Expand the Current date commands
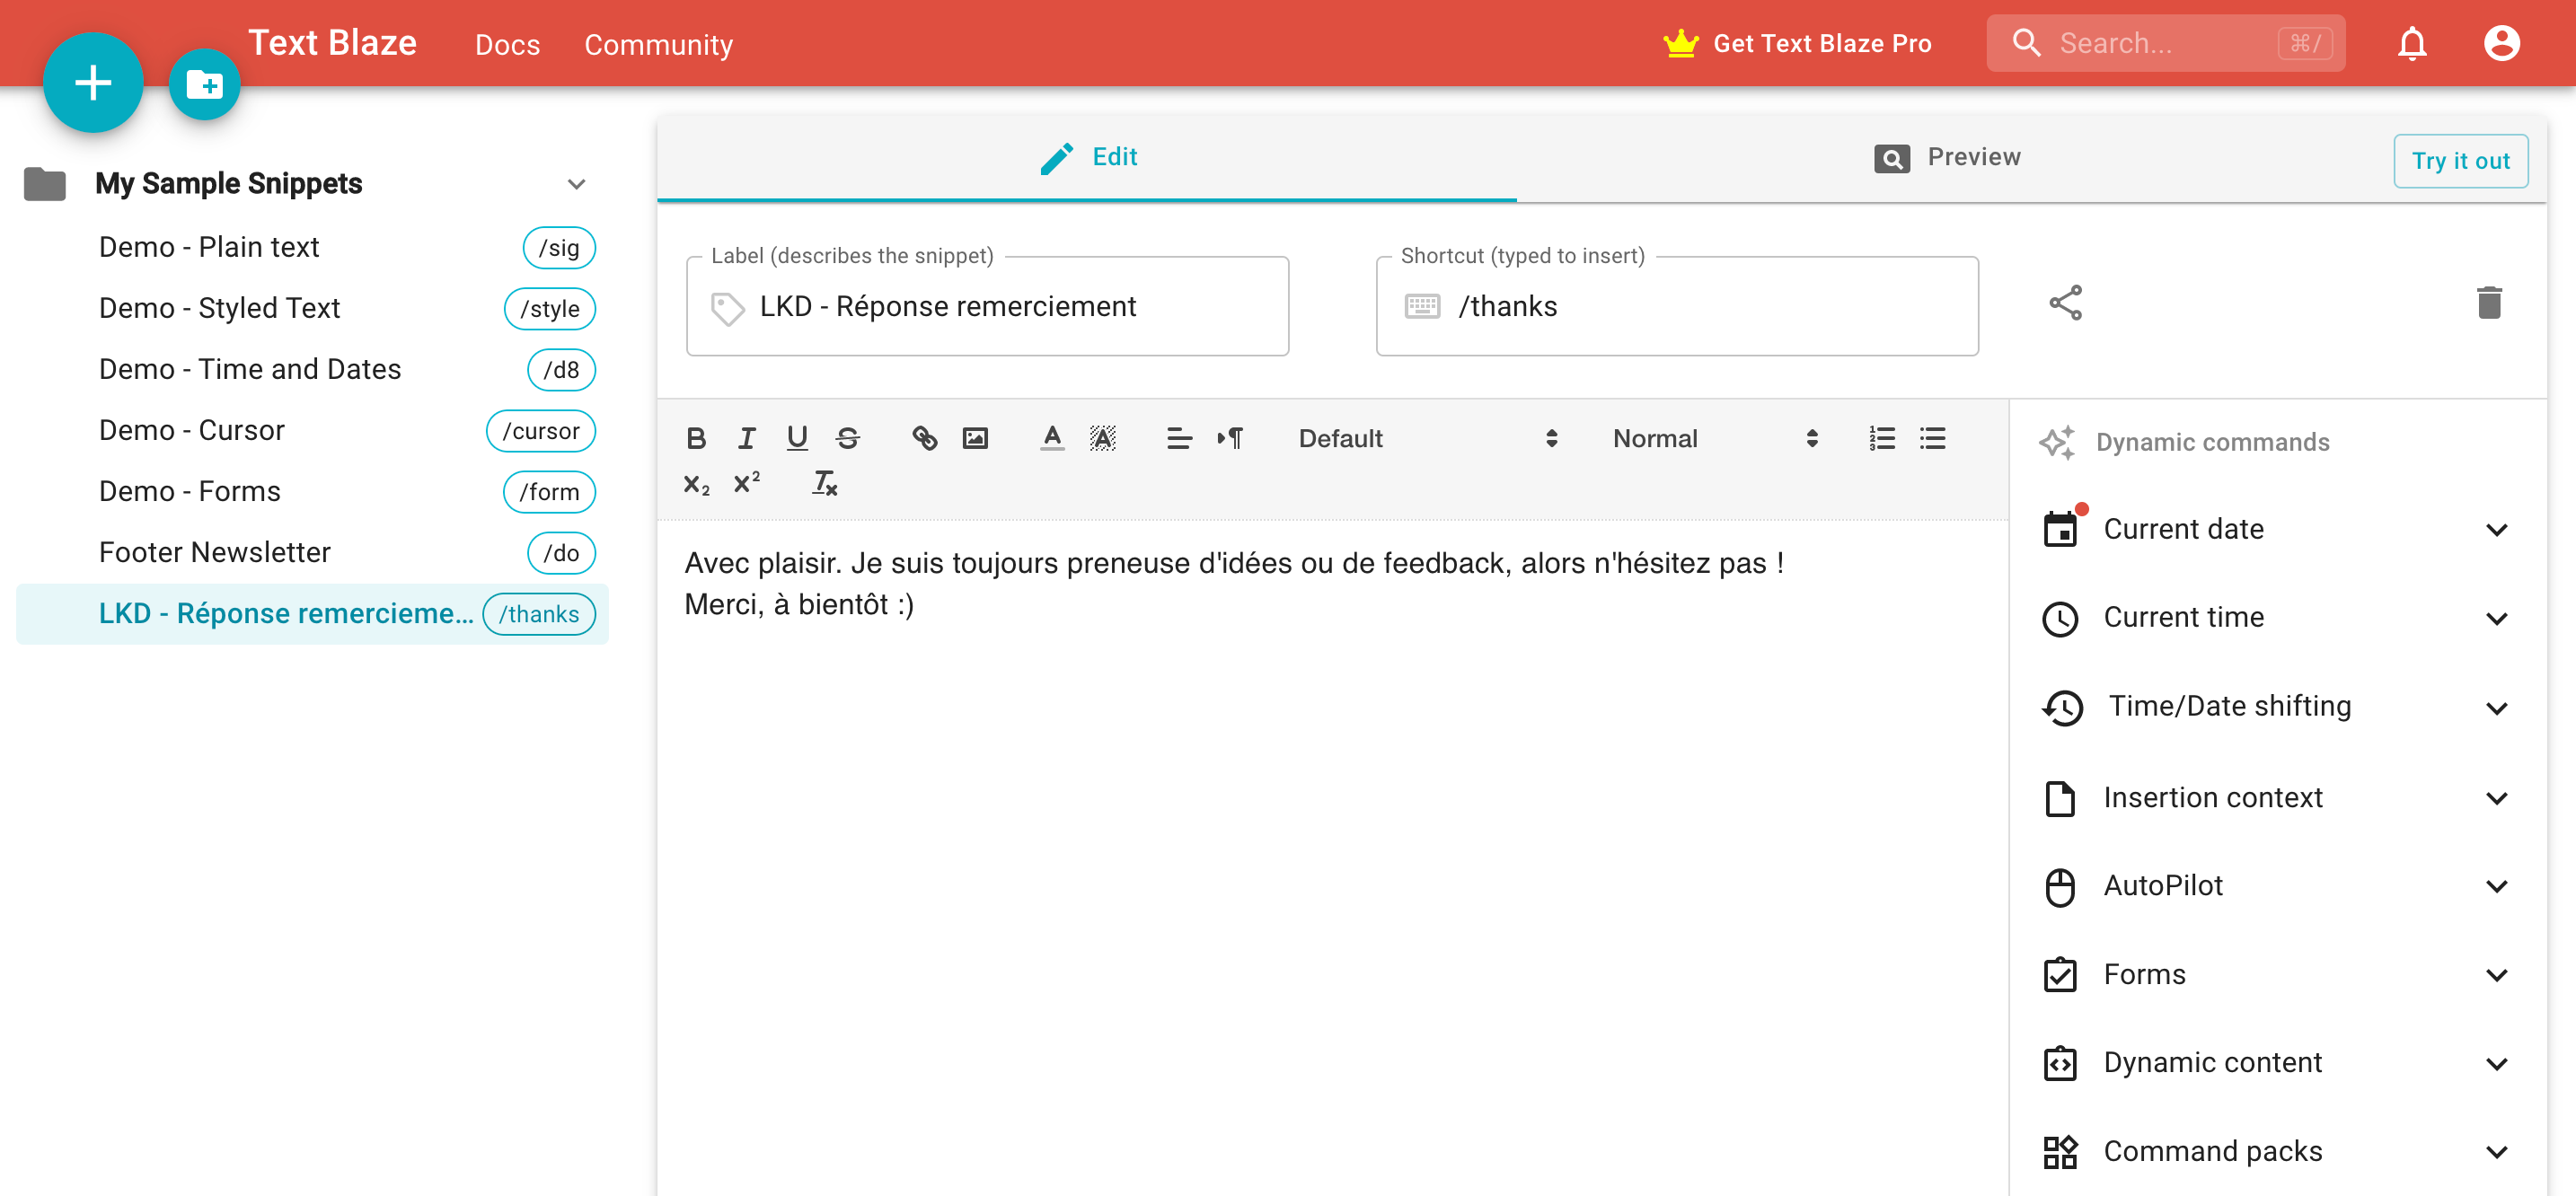 point(2497,529)
